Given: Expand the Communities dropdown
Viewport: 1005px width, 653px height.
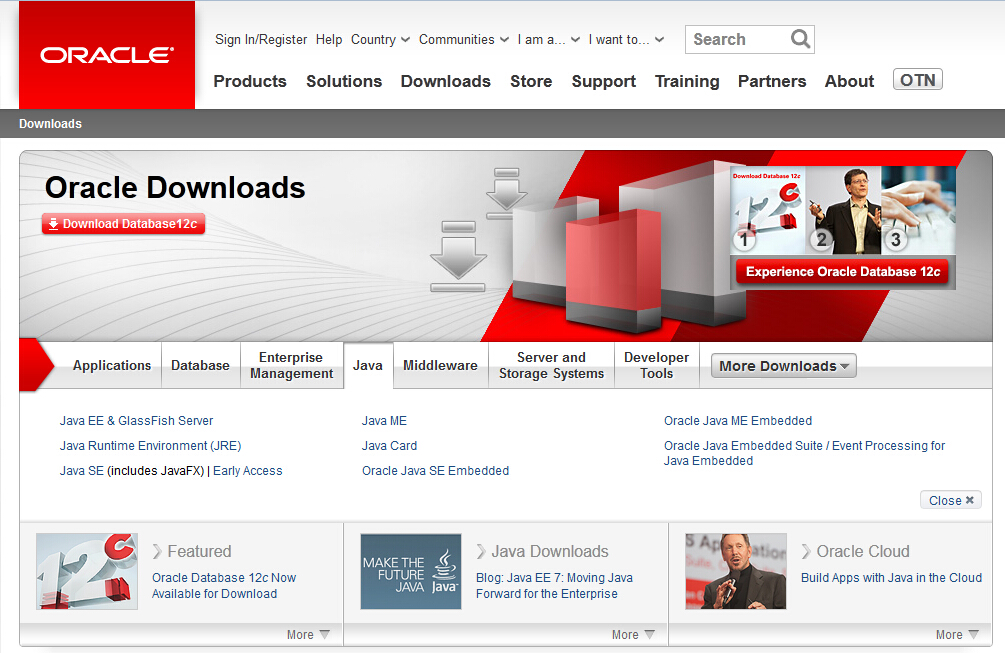Looking at the screenshot, I should point(463,40).
